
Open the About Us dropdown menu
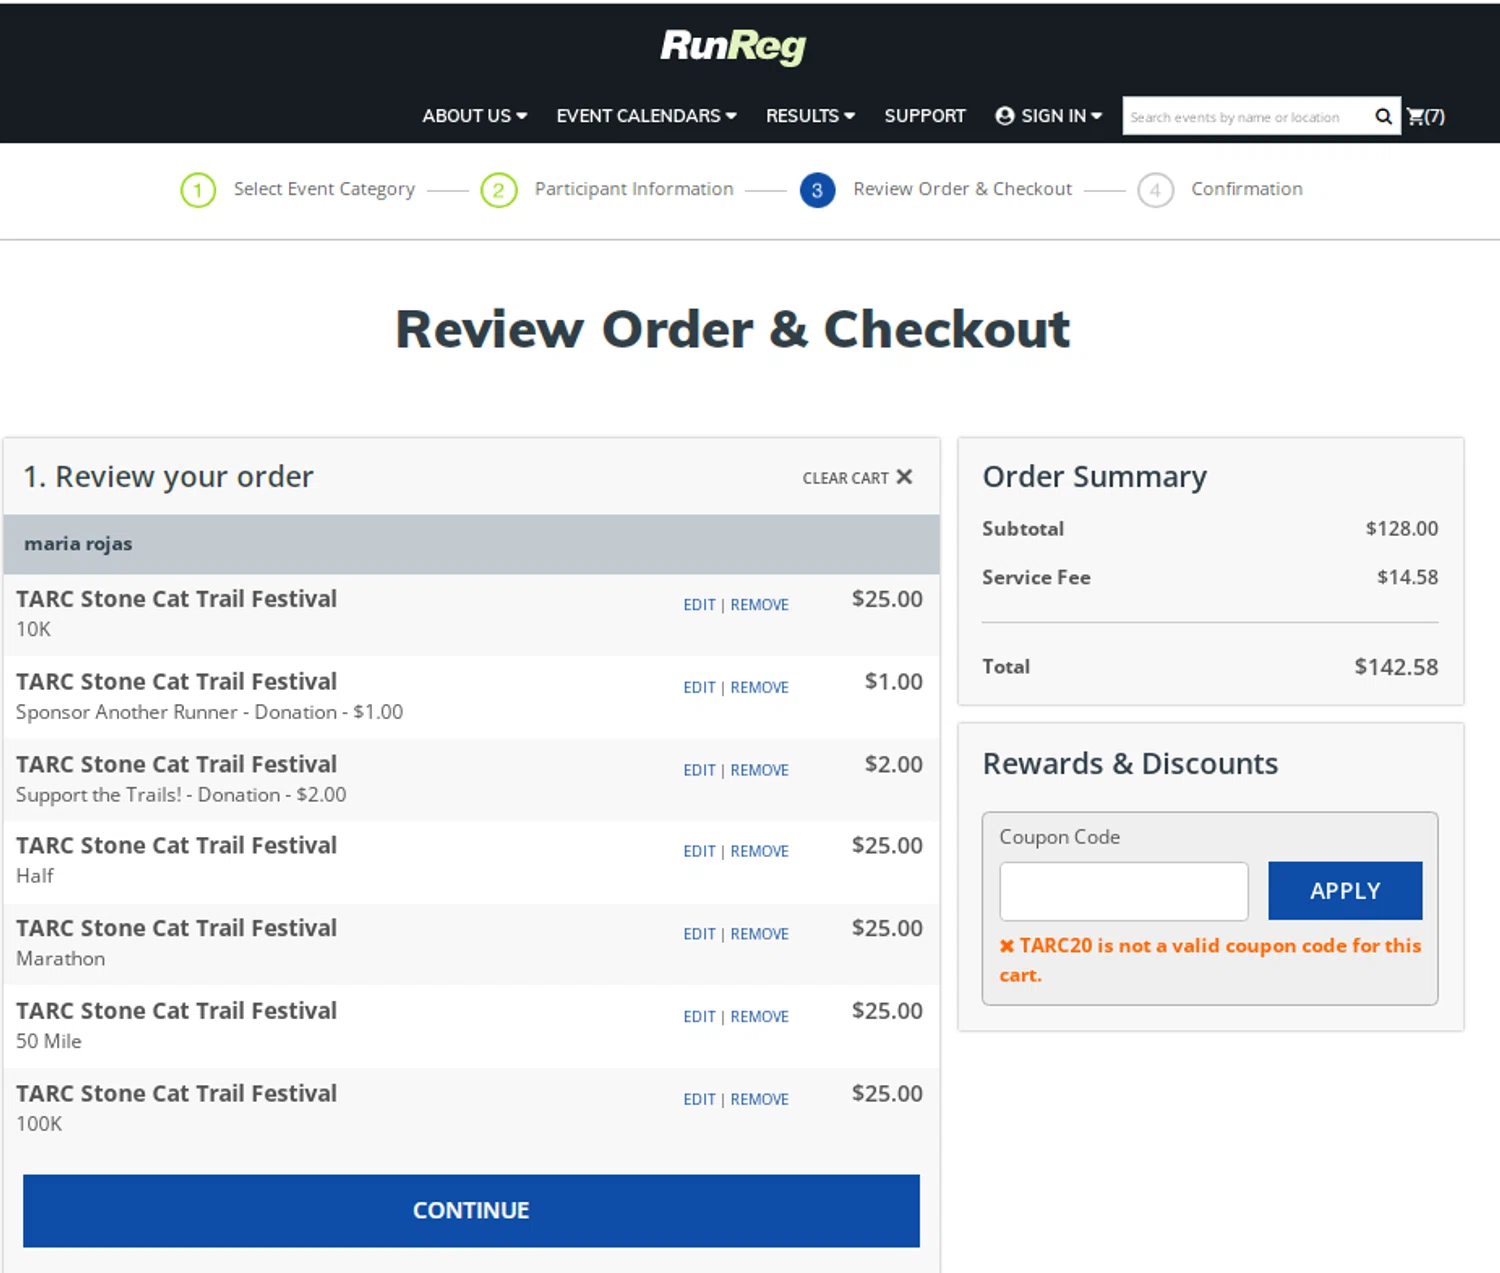coord(474,116)
